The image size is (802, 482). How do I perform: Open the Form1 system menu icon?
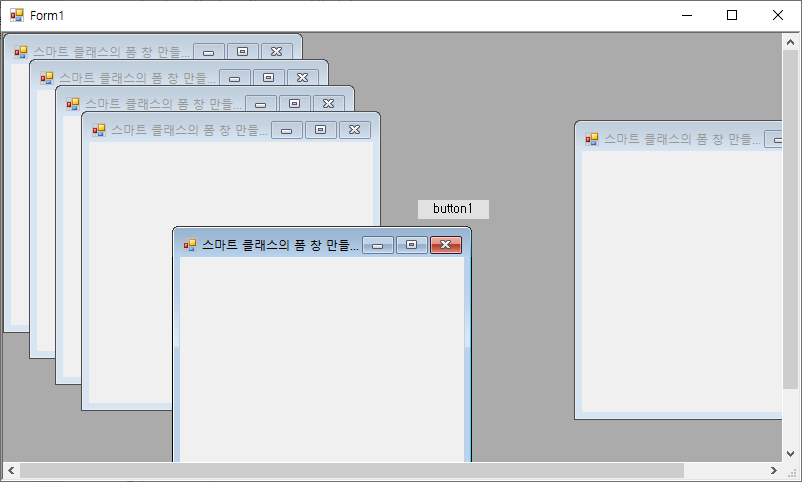pos(17,15)
